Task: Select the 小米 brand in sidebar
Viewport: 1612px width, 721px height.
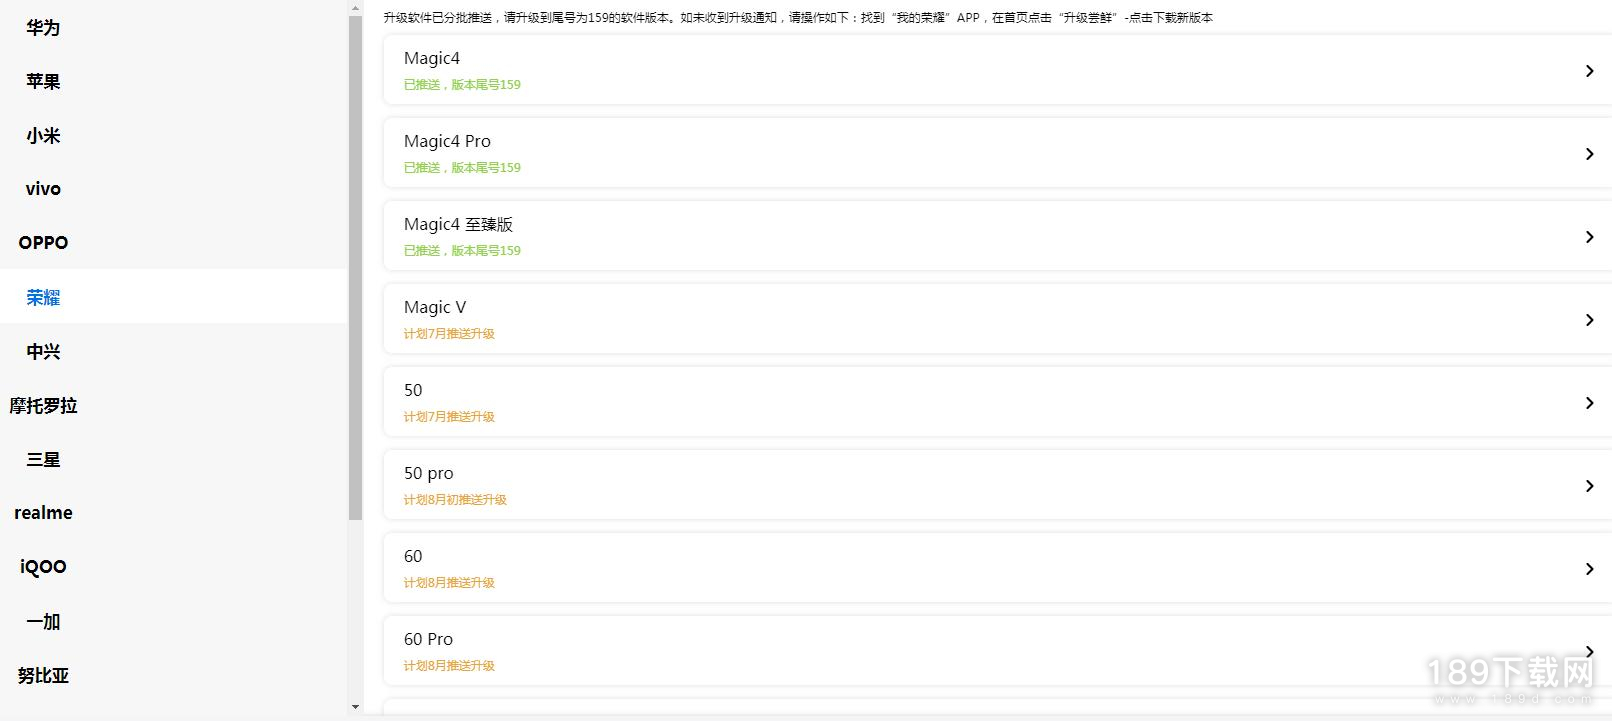Action: [x=43, y=136]
